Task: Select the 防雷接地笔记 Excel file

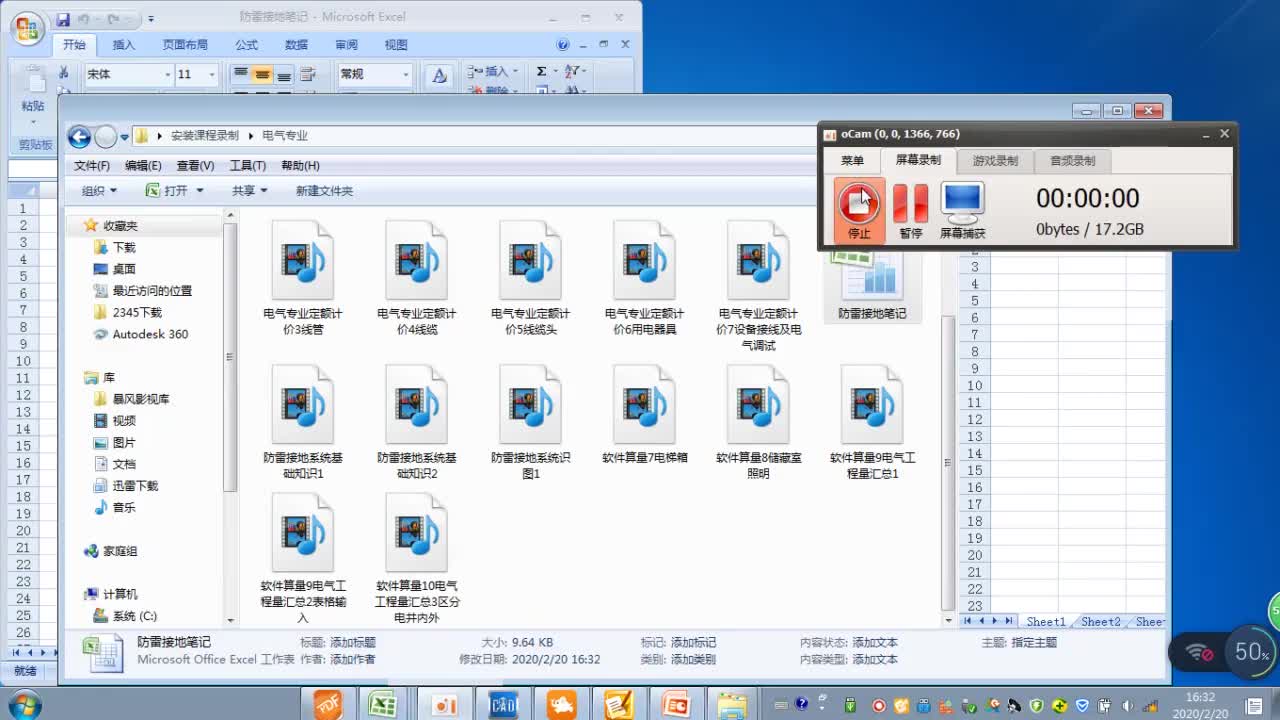Action: [x=872, y=285]
